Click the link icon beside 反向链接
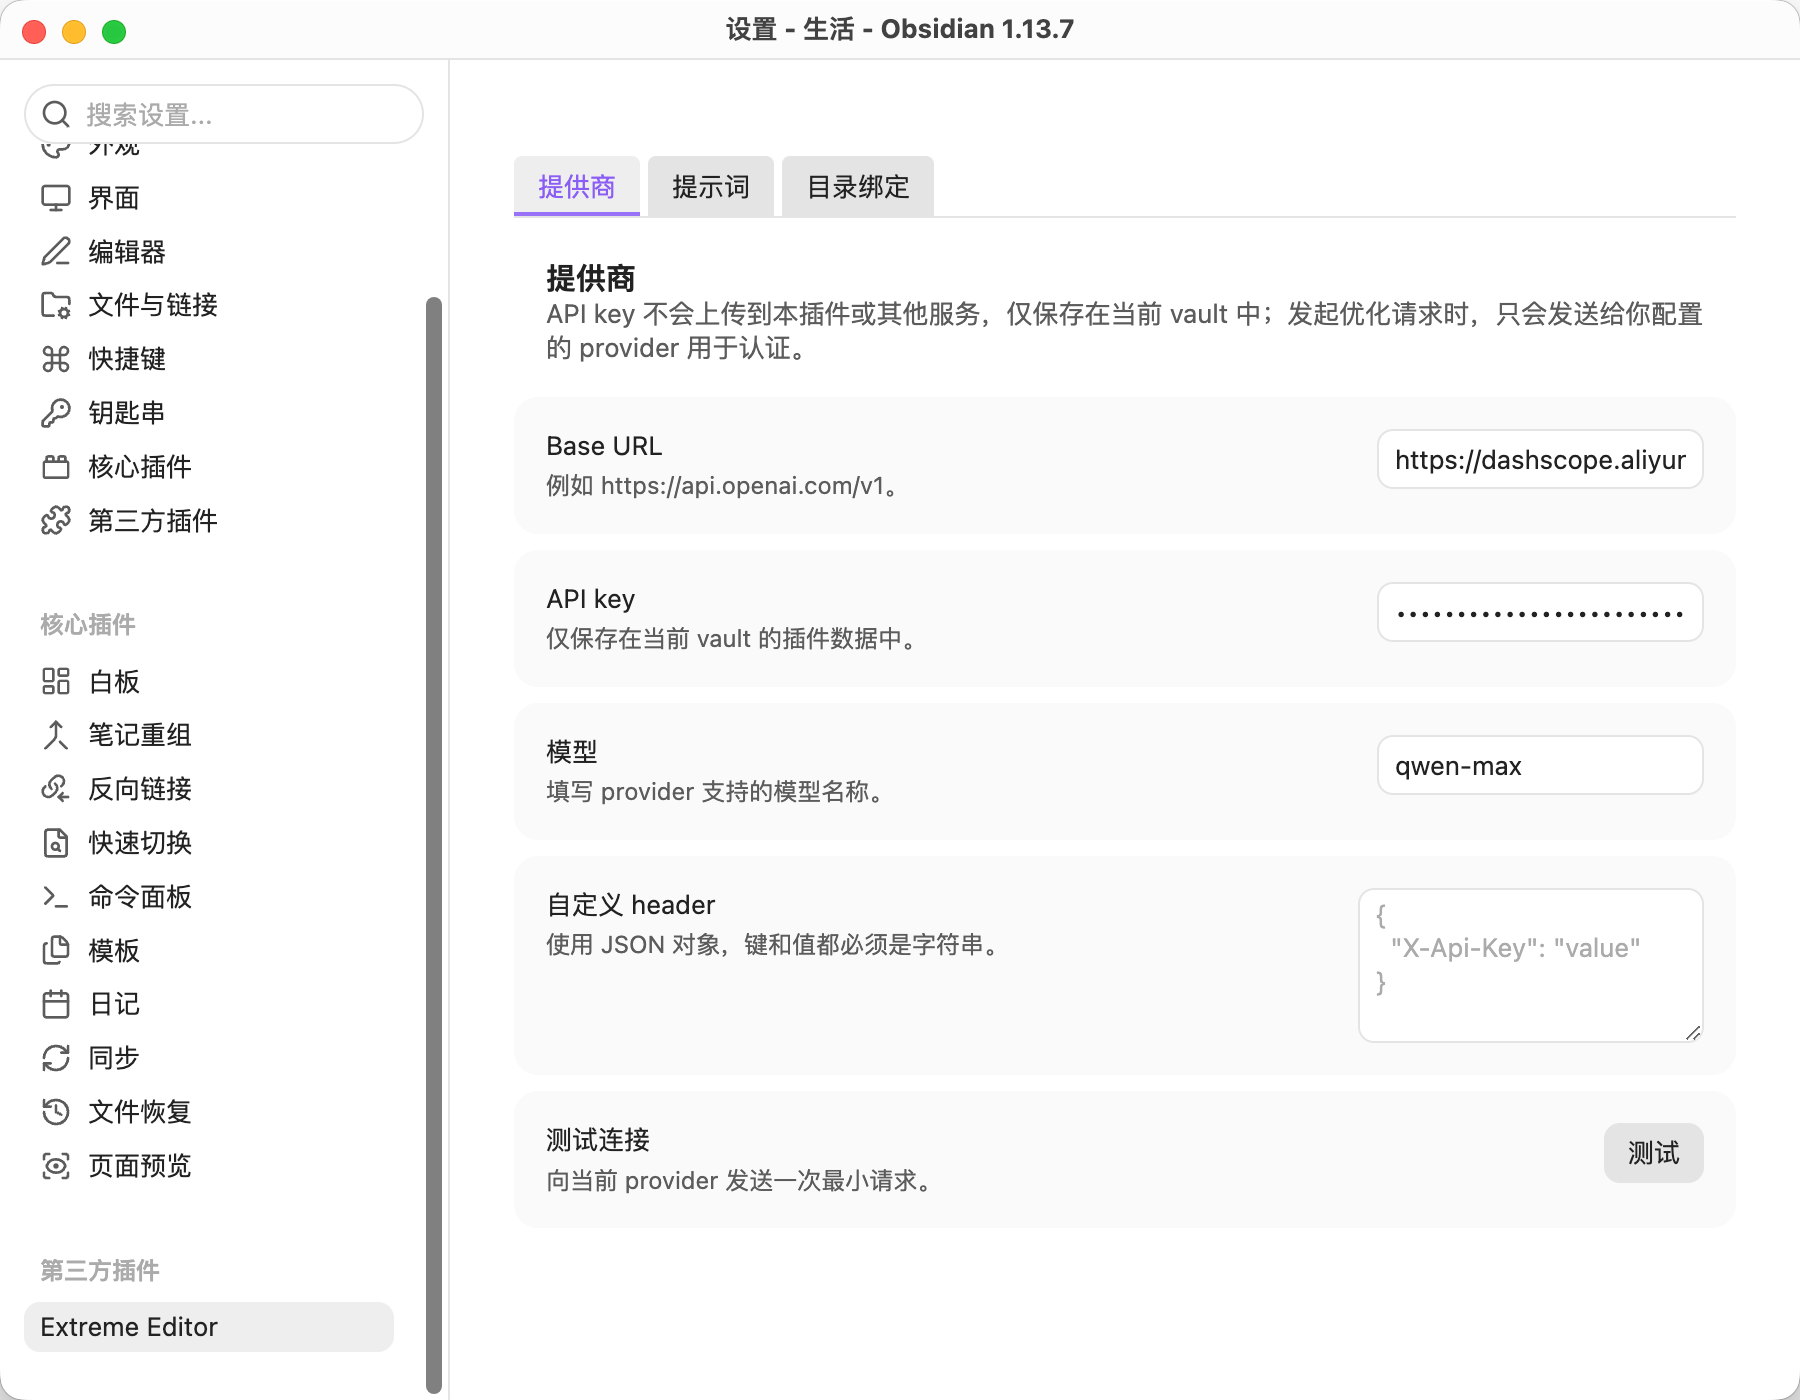Screen dimensions: 1800x1400 (56, 789)
